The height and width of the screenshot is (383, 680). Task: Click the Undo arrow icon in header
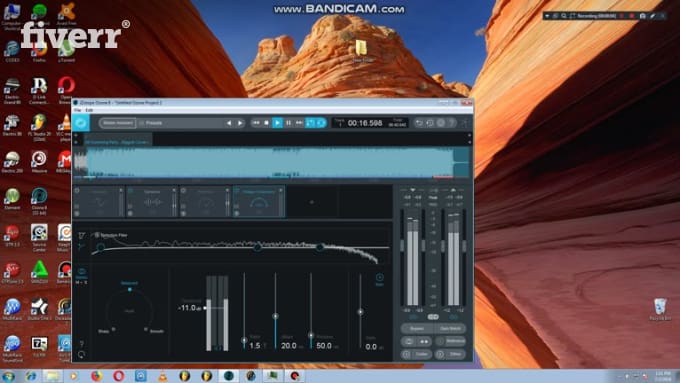coord(419,123)
